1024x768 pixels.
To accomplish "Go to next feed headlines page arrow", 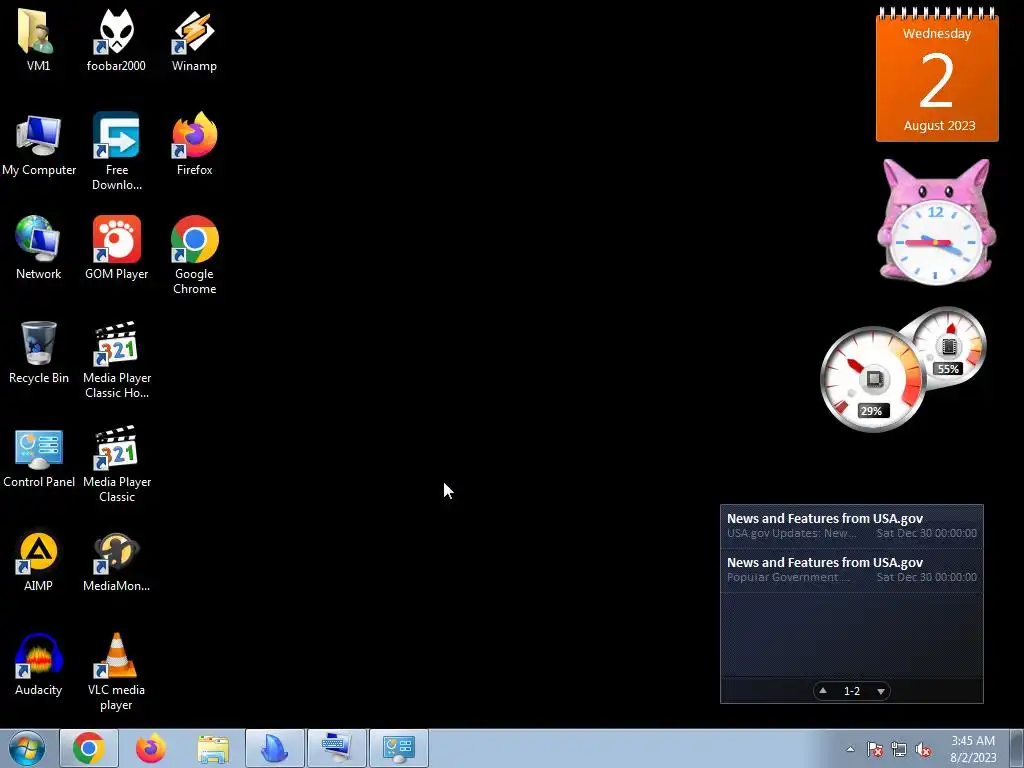I will pyautogui.click(x=881, y=691).
